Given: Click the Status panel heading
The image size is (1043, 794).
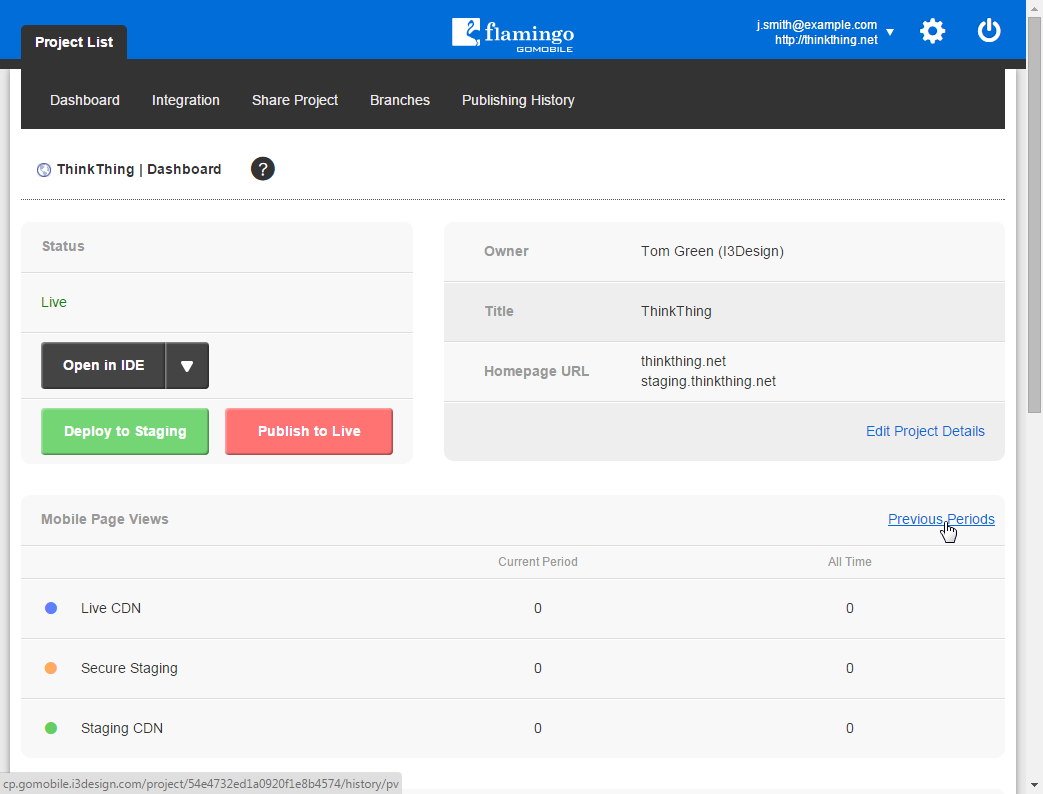Looking at the screenshot, I should tap(63, 246).
